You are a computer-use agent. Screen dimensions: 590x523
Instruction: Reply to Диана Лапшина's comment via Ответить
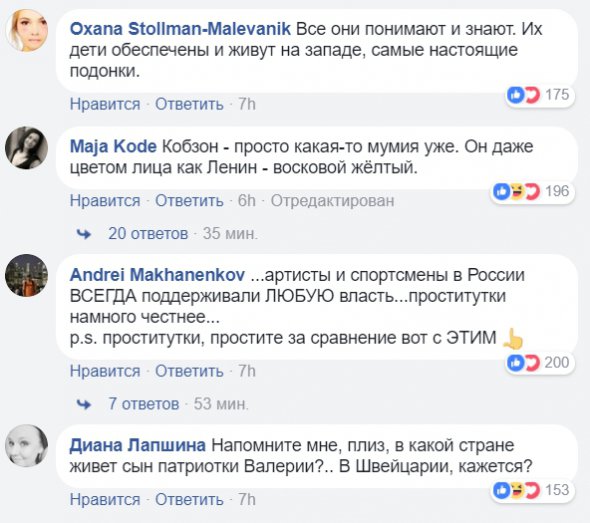coord(189,500)
